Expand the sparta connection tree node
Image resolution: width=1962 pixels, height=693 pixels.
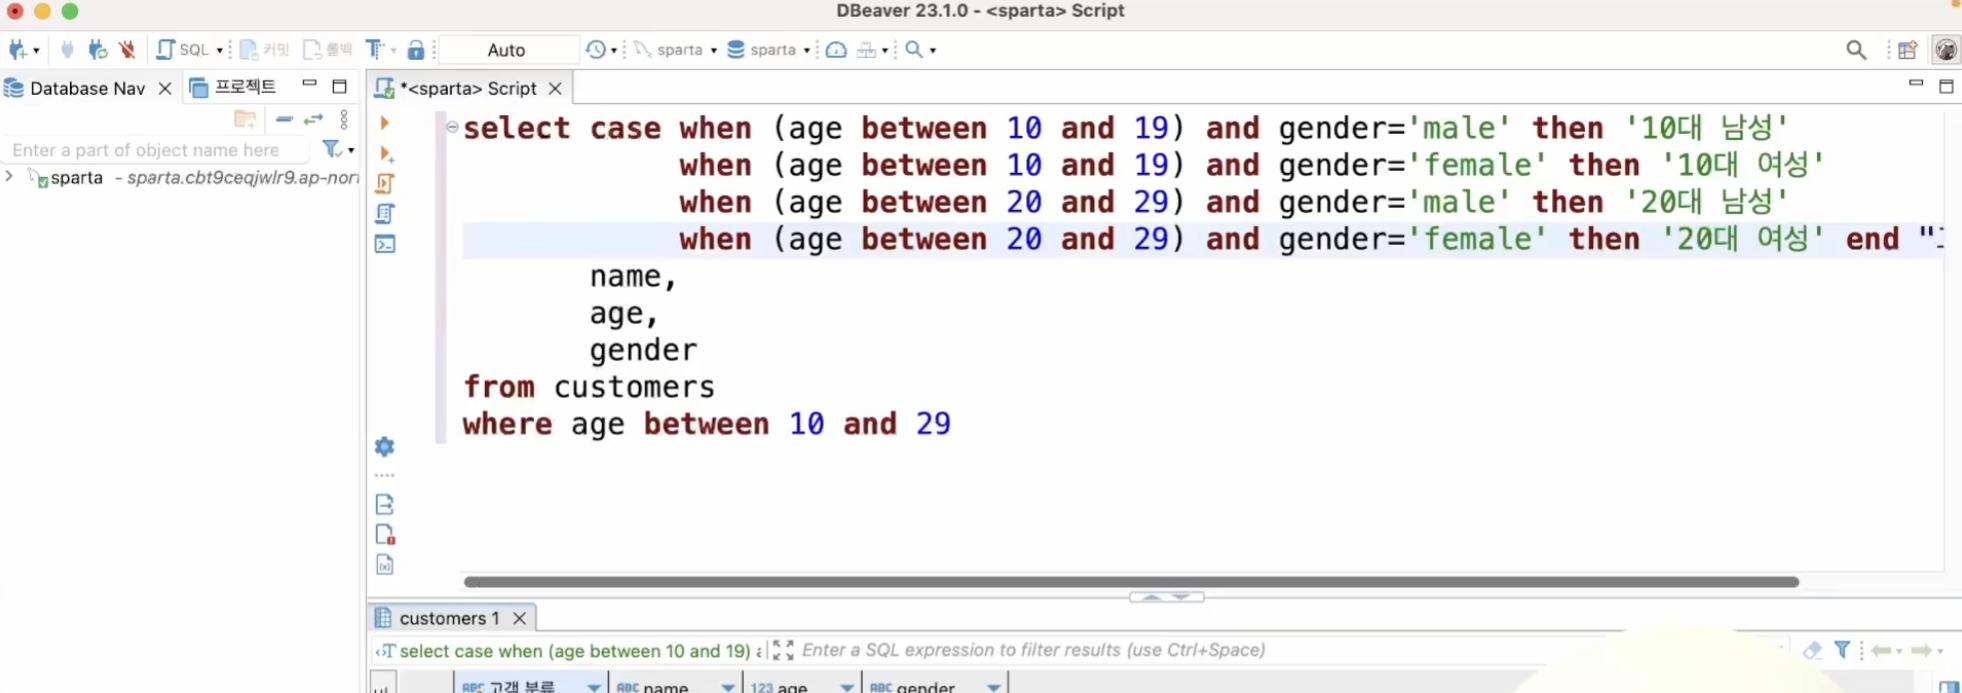click(x=9, y=177)
